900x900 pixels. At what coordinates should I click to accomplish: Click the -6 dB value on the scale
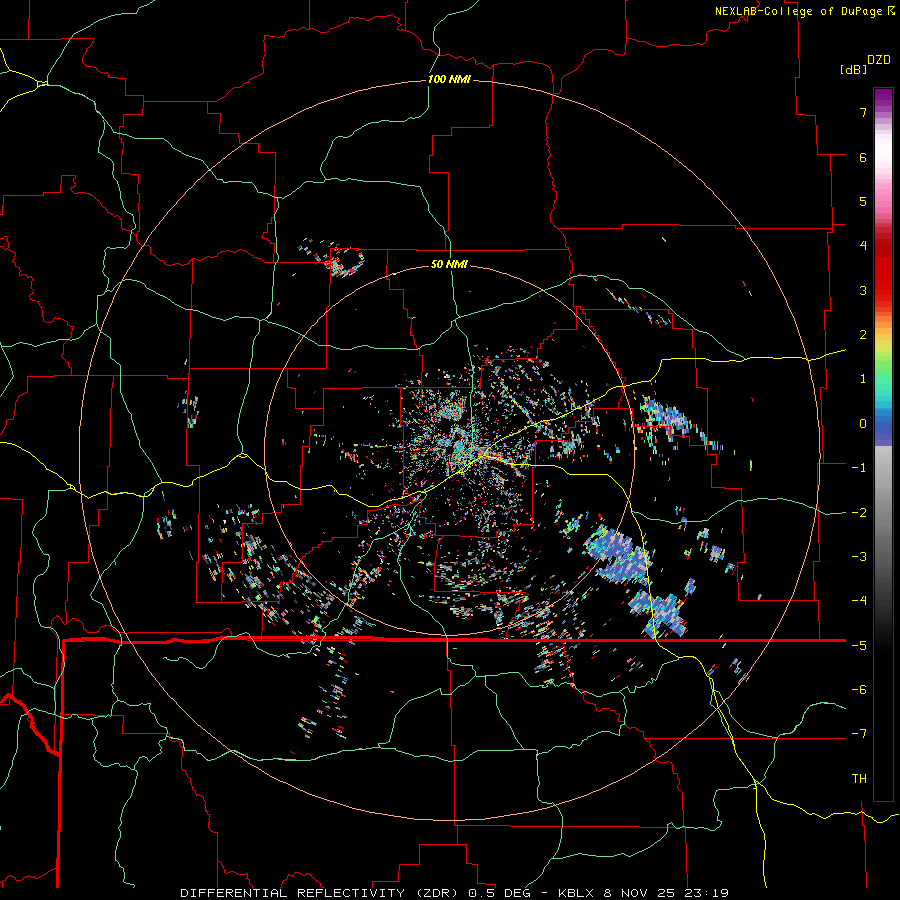coord(859,690)
